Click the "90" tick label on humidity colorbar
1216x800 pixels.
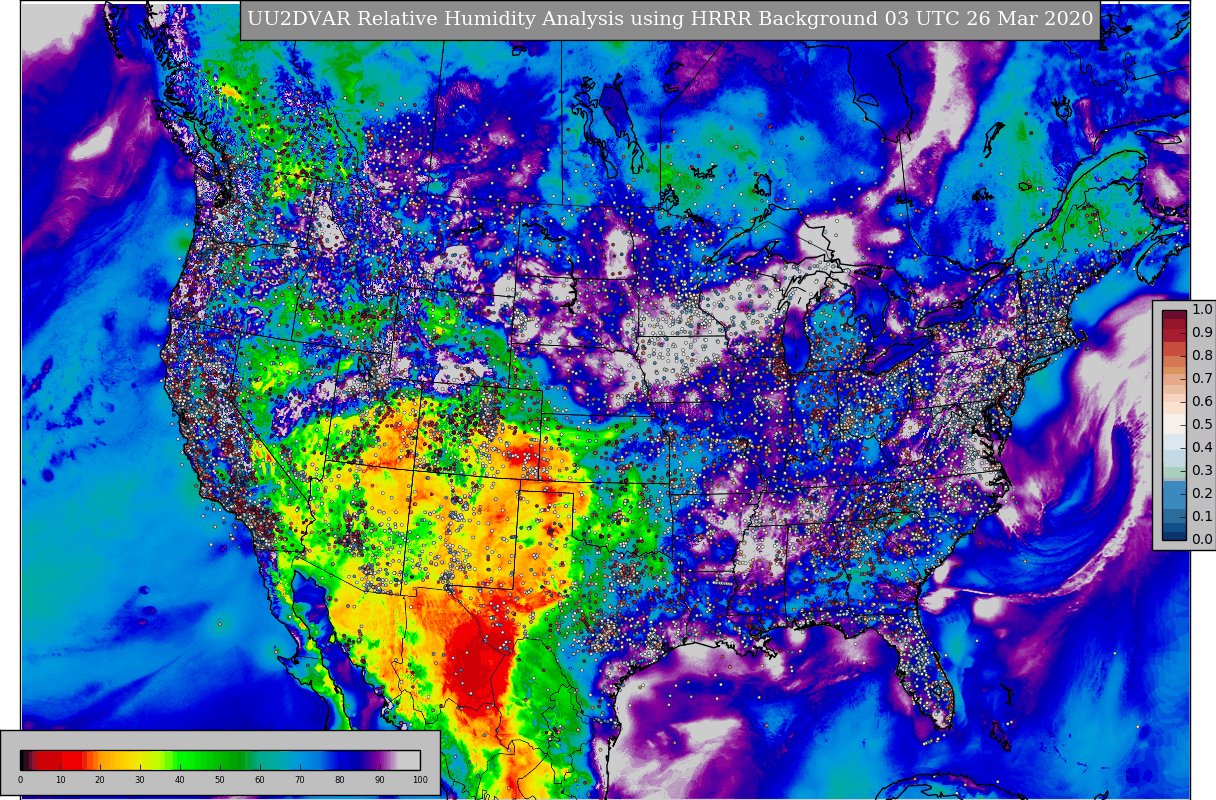[380, 780]
